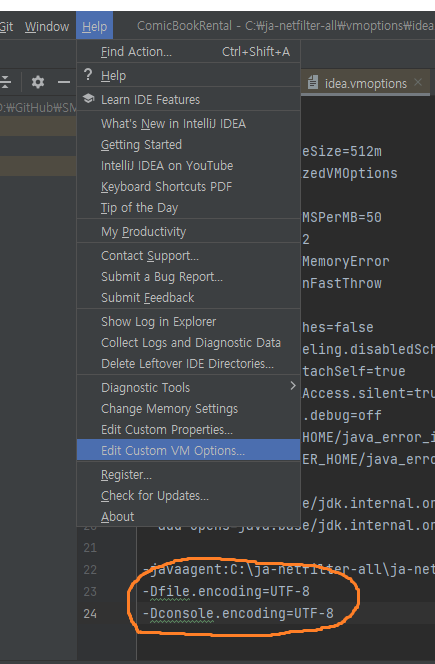
Task: Open Change Memory Settings
Action: tap(188, 409)
